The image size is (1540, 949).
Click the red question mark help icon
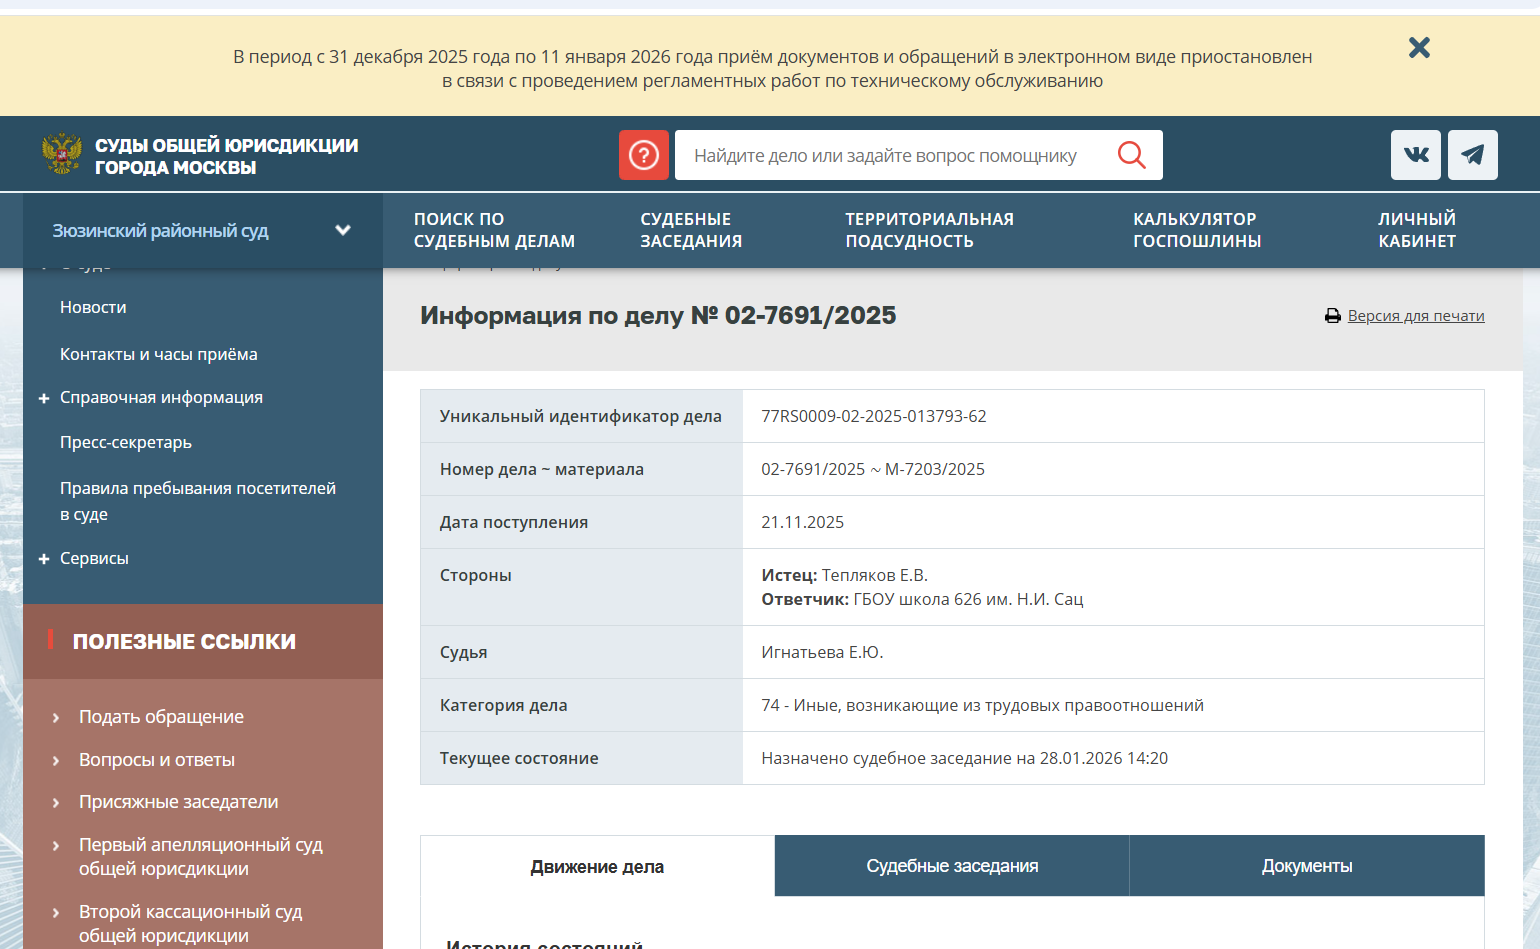coord(643,155)
